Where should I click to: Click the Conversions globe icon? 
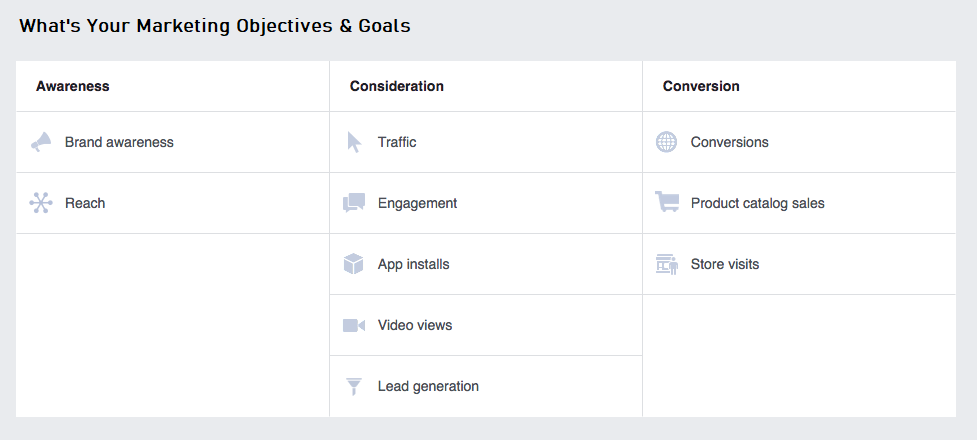[x=666, y=143]
